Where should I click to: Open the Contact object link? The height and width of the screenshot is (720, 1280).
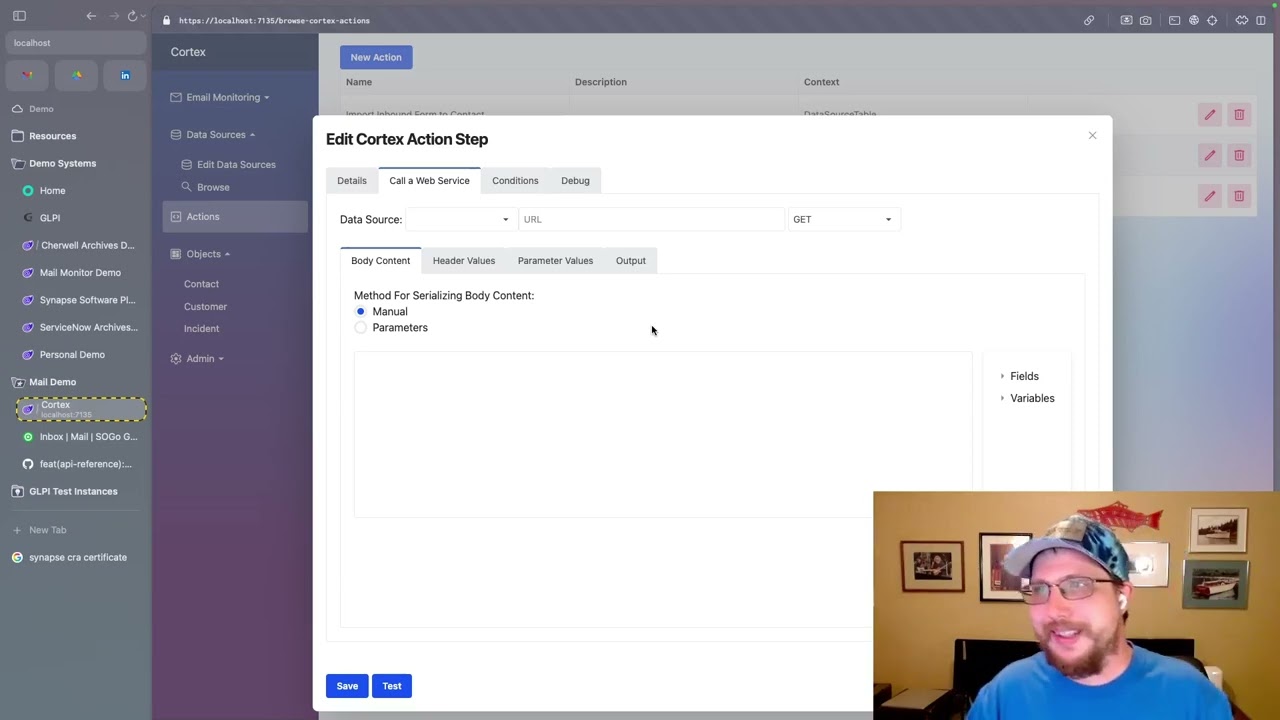tap(201, 284)
